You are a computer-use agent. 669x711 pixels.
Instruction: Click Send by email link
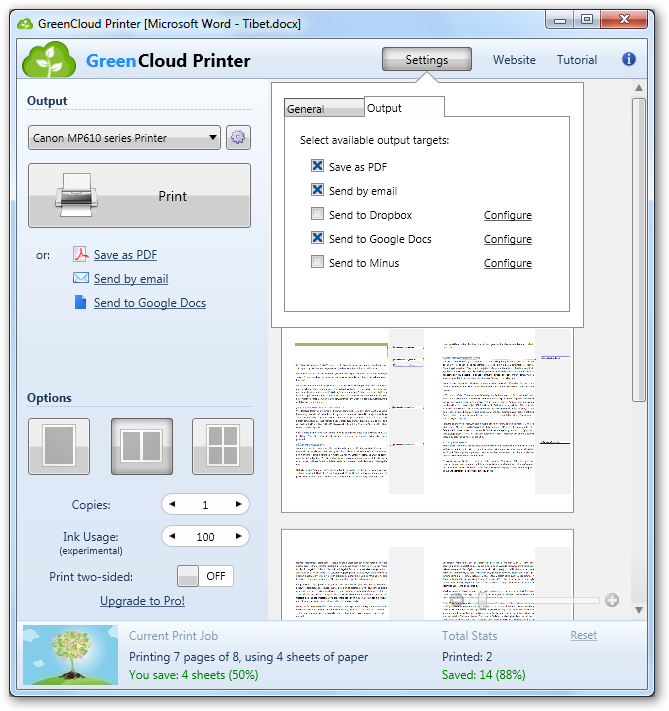click(131, 279)
